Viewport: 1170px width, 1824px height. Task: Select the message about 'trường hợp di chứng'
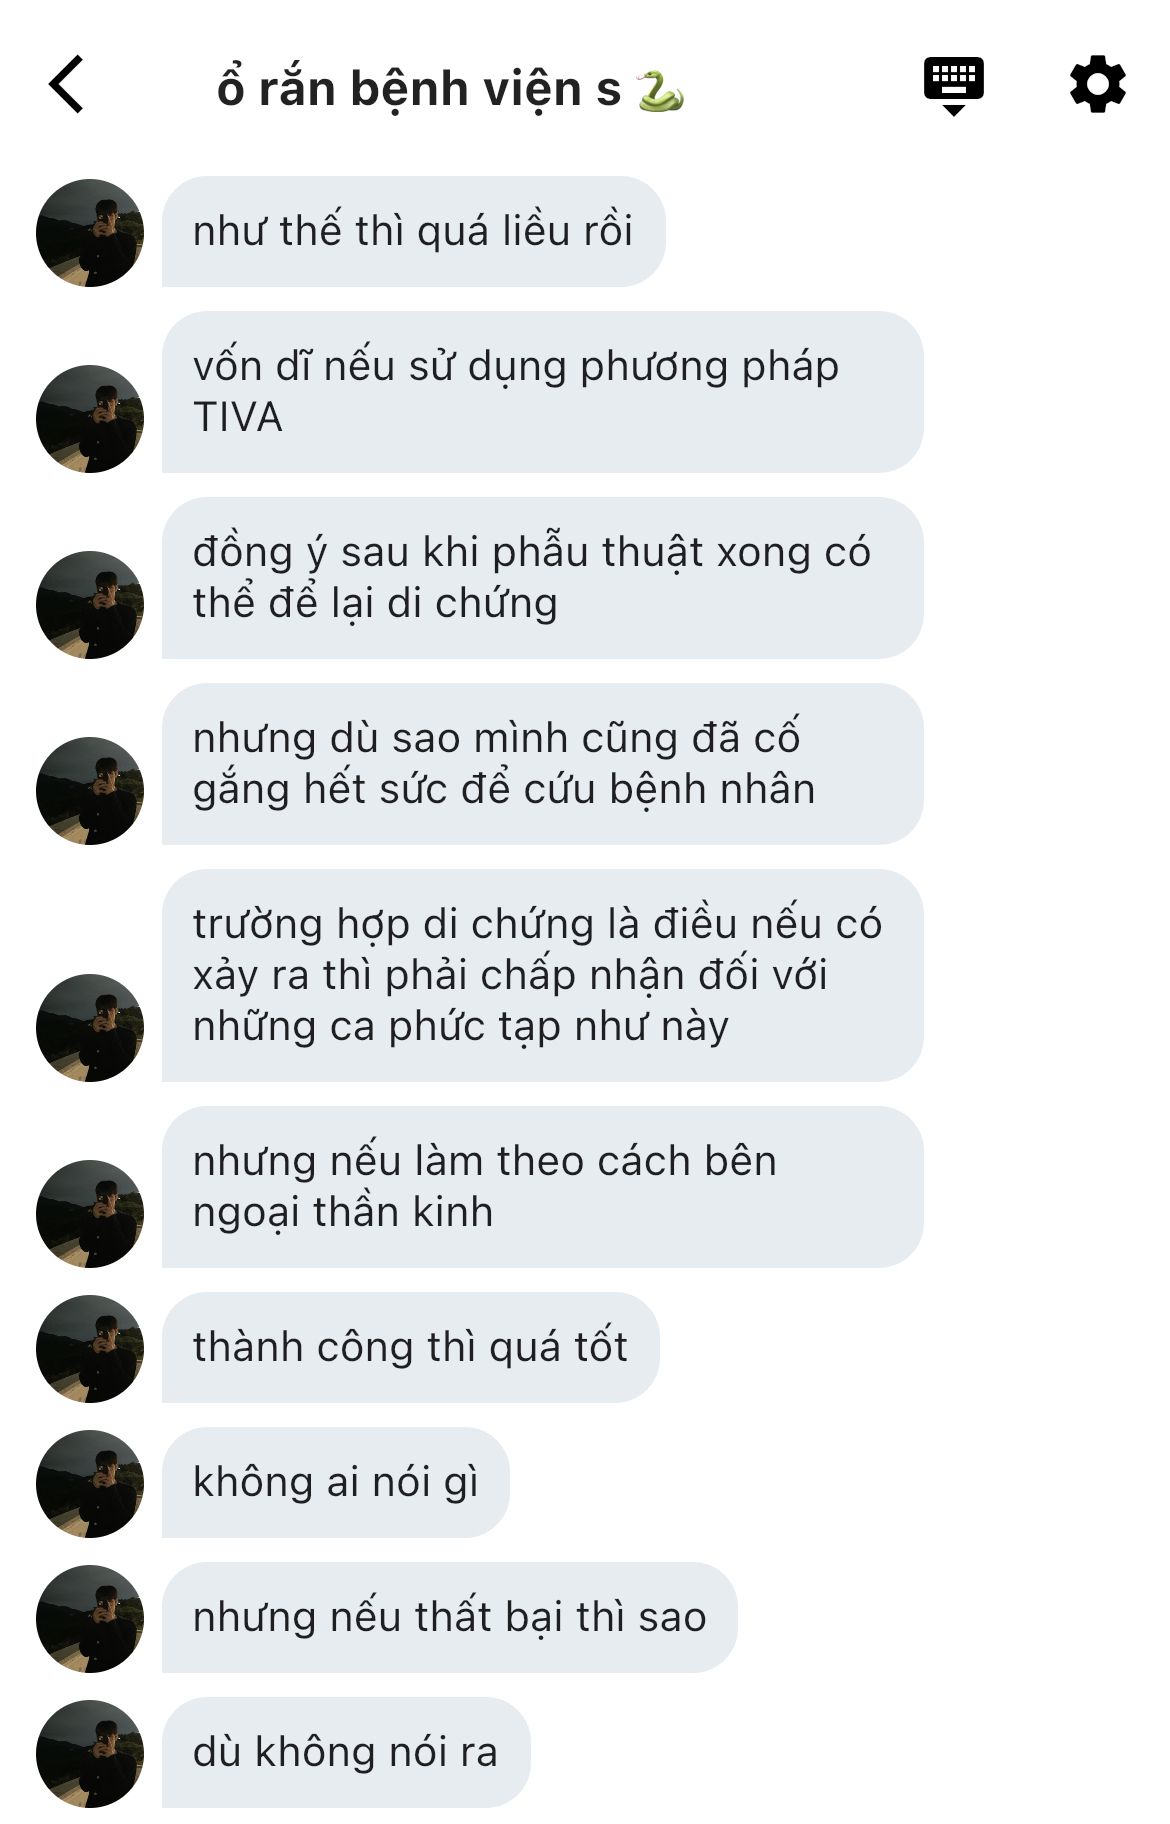tap(542, 976)
